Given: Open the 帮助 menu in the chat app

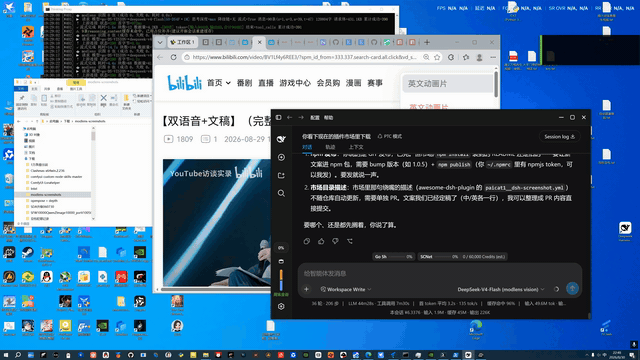Looking at the screenshot, I should pyautogui.click(x=329, y=118).
